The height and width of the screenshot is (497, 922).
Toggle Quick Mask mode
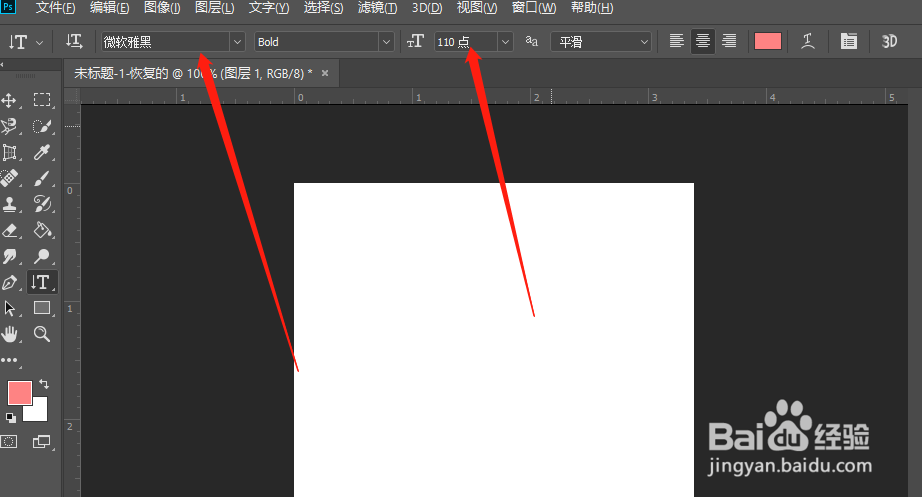9,441
